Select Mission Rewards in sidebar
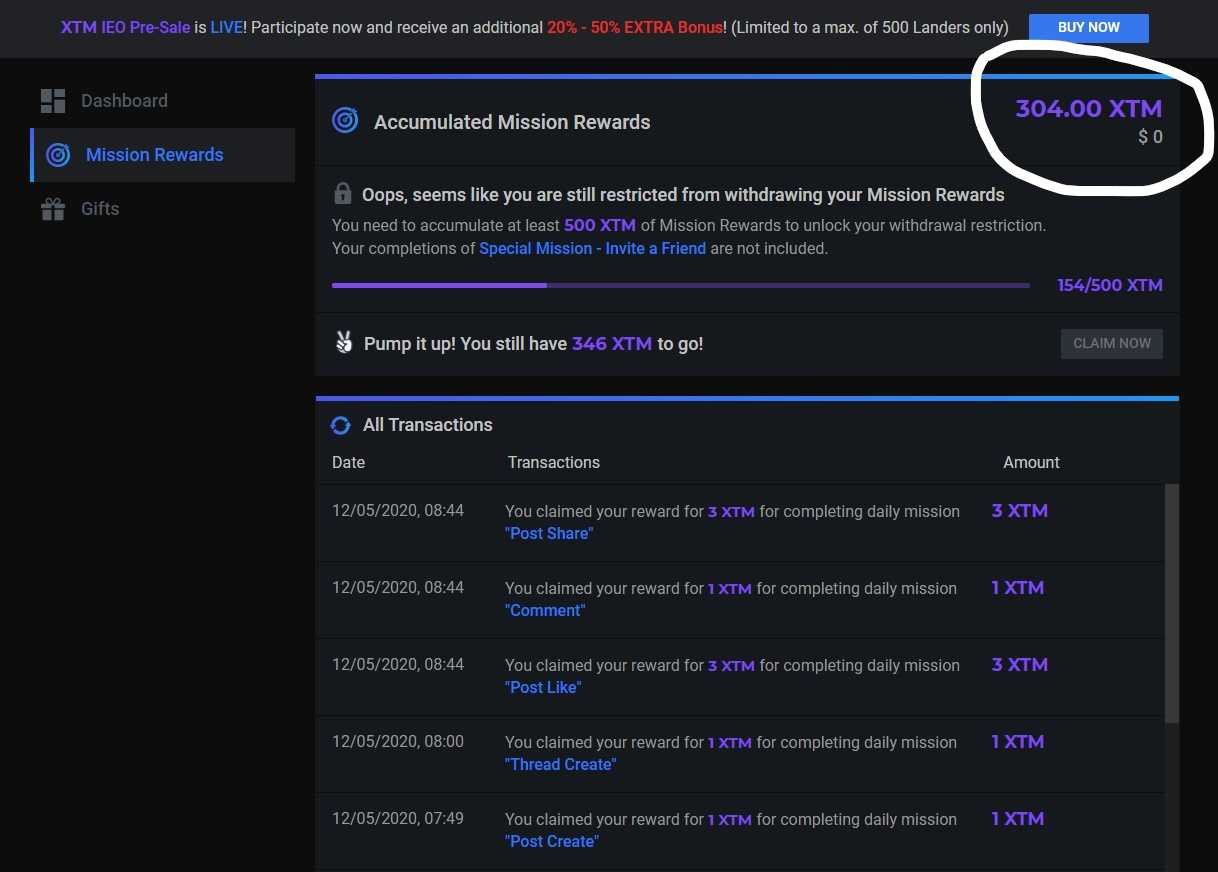The width and height of the screenshot is (1218, 872). click(x=154, y=155)
